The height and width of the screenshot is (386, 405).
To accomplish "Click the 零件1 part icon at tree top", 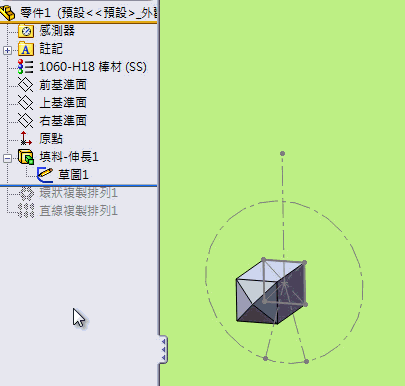I will click(x=7, y=13).
